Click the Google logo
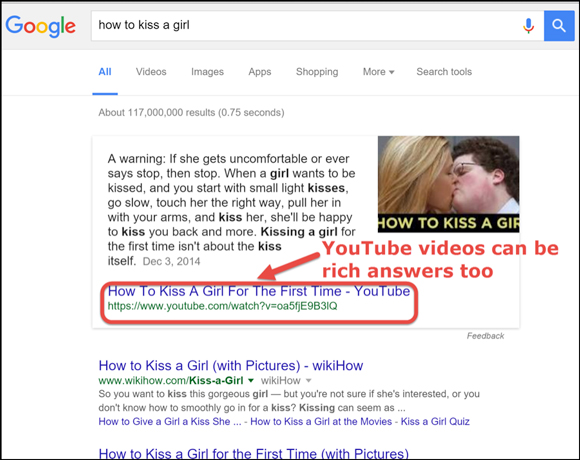This screenshot has height=460, width=580. pyautogui.click(x=41, y=26)
